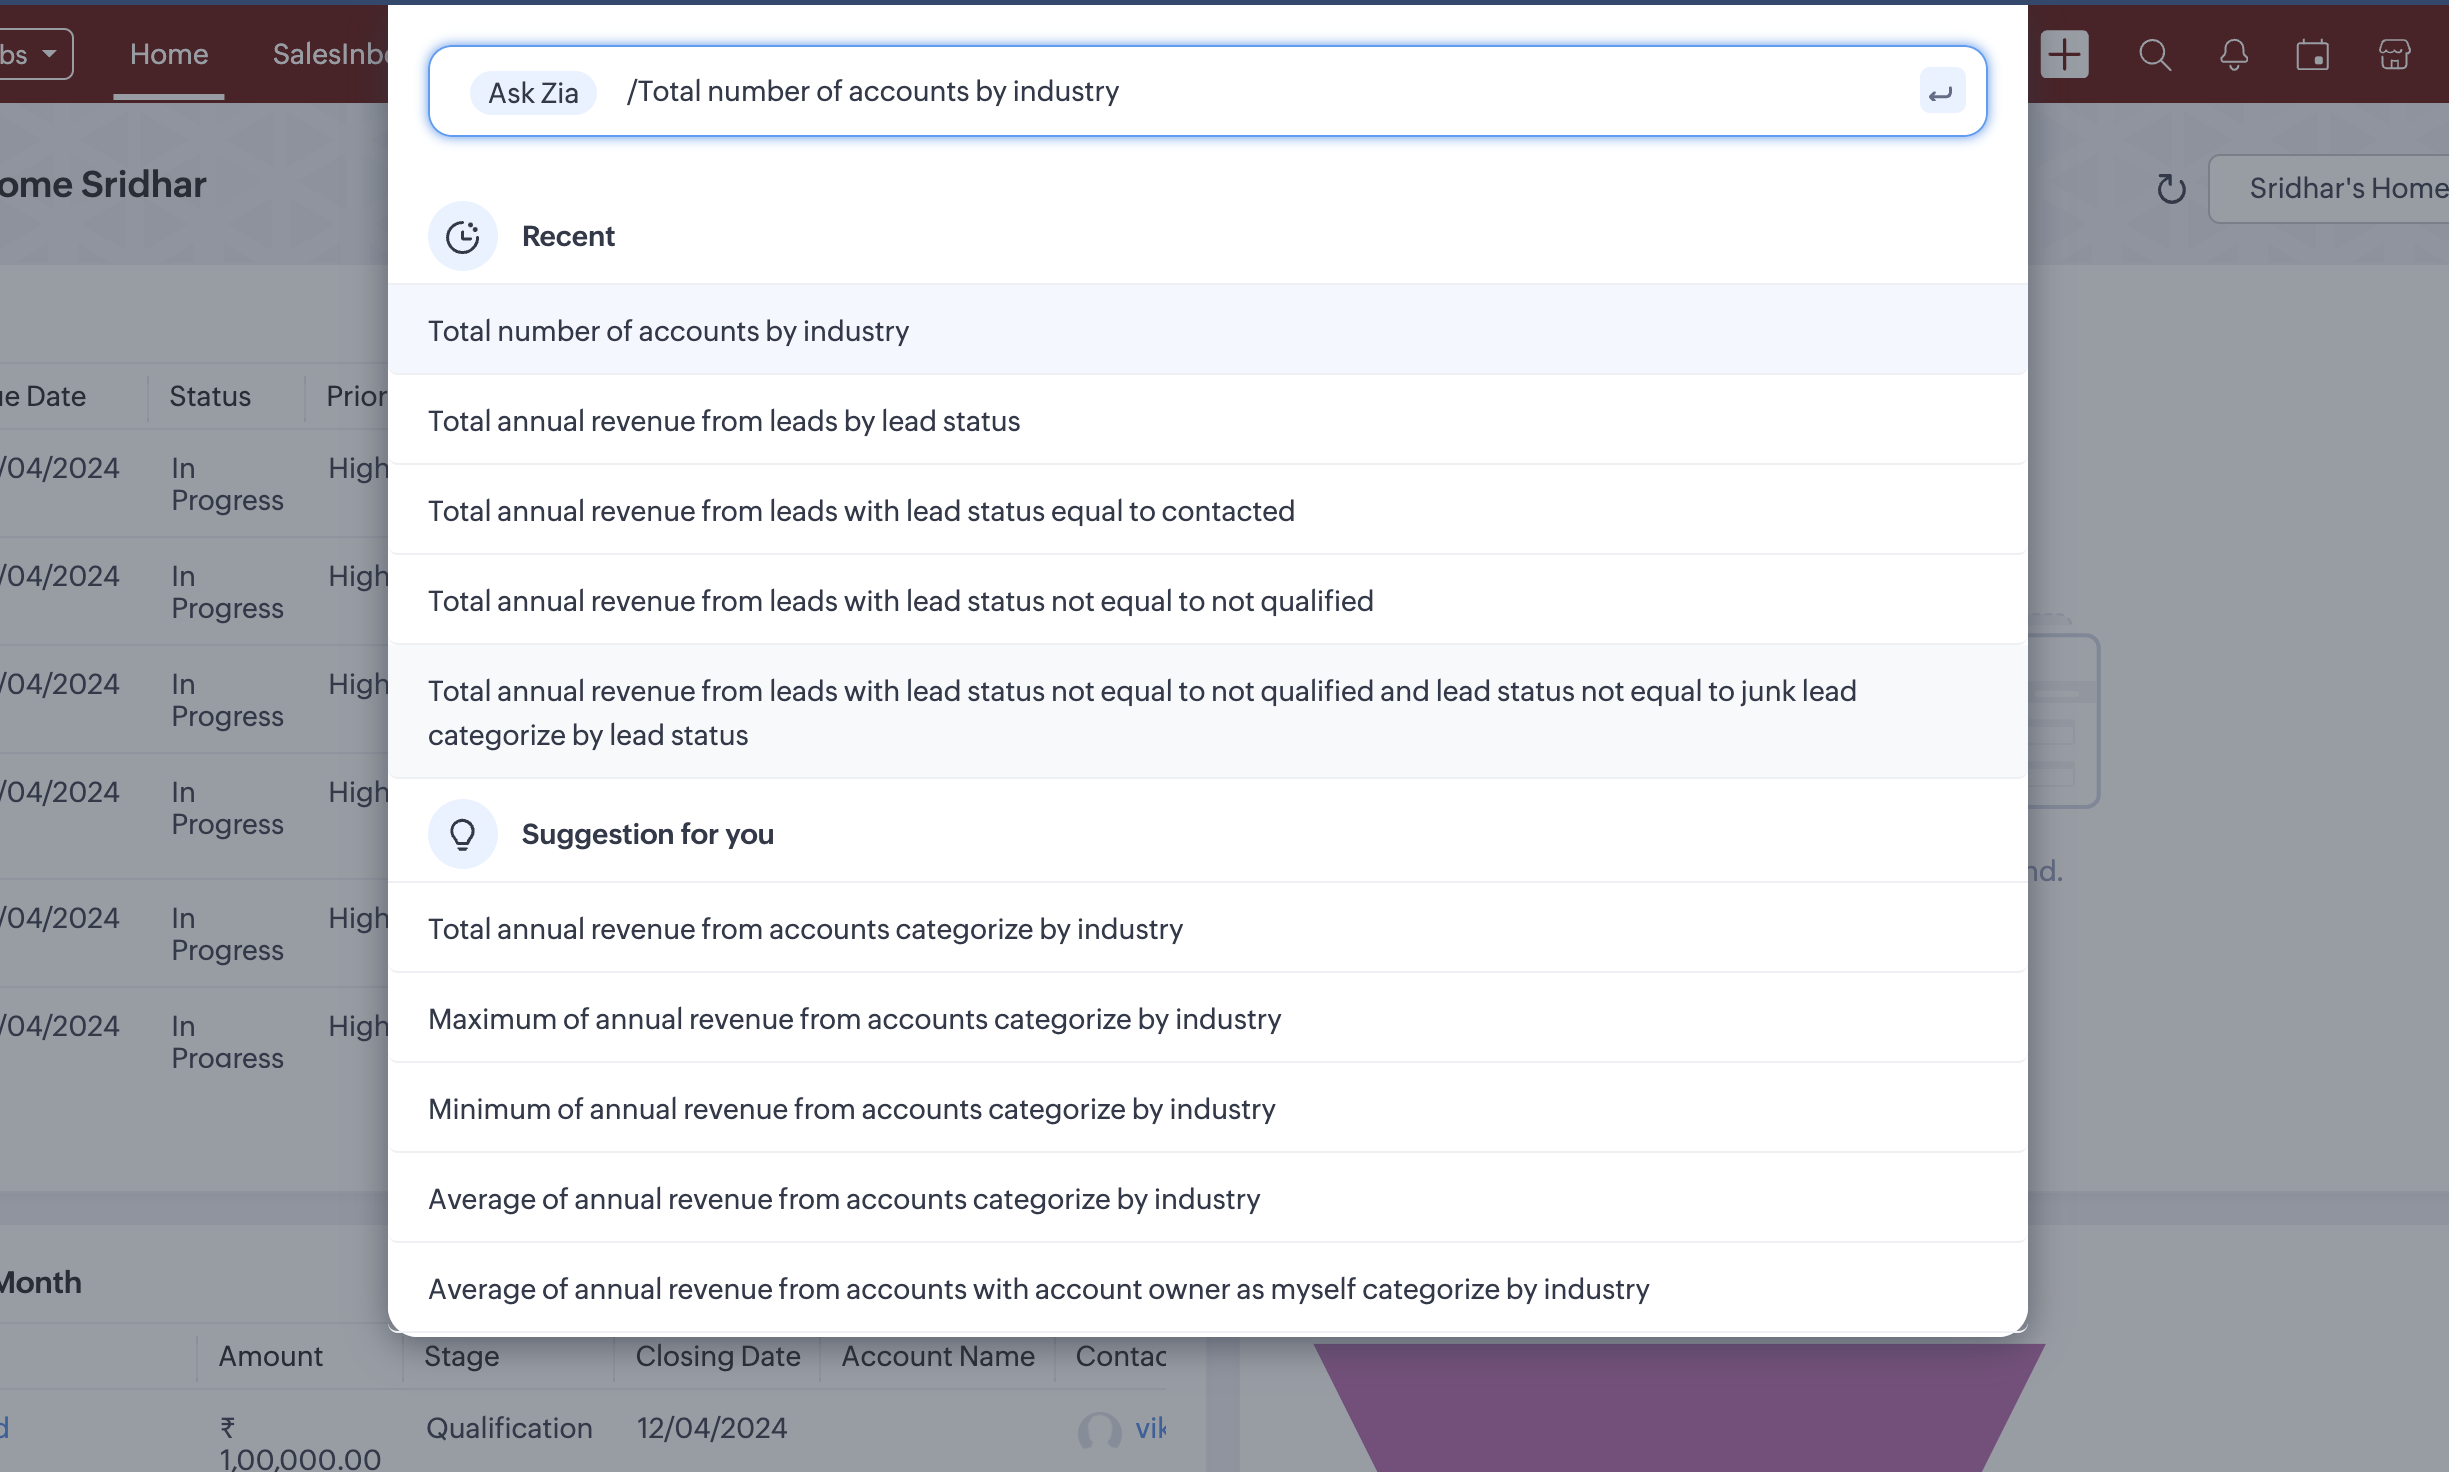Viewport: 2449px width, 1472px height.
Task: Choose query with lead status equal to contacted
Action: [860, 511]
